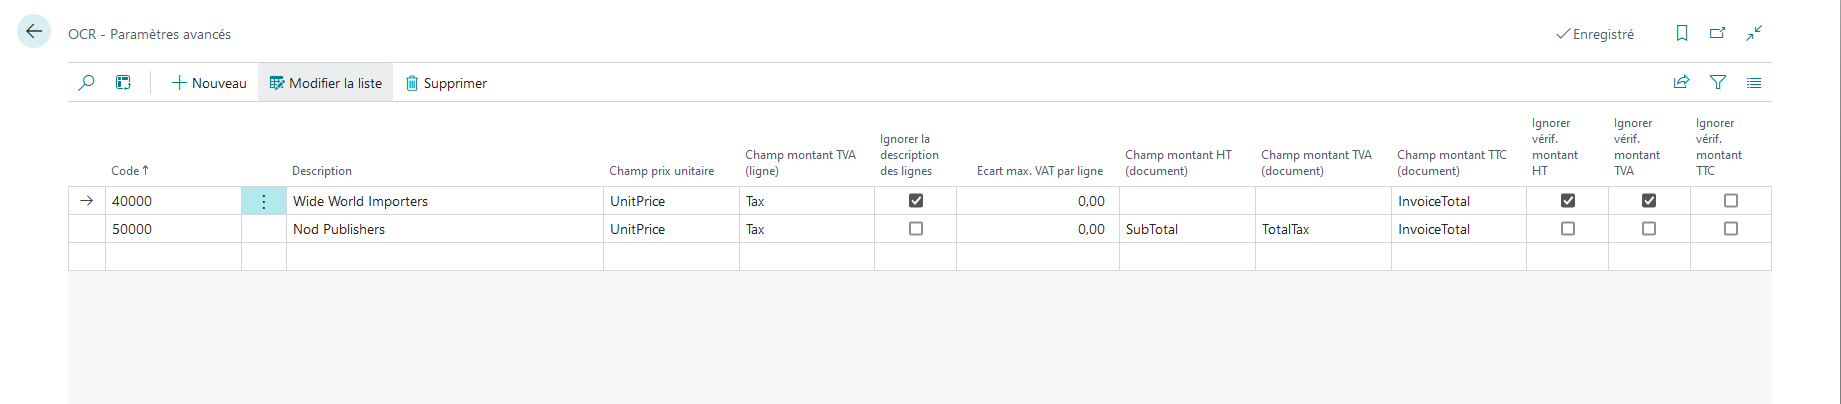This screenshot has width=1841, height=404.
Task: Check Ignorer vérif. montant TTC for row 40000
Action: click(1731, 201)
